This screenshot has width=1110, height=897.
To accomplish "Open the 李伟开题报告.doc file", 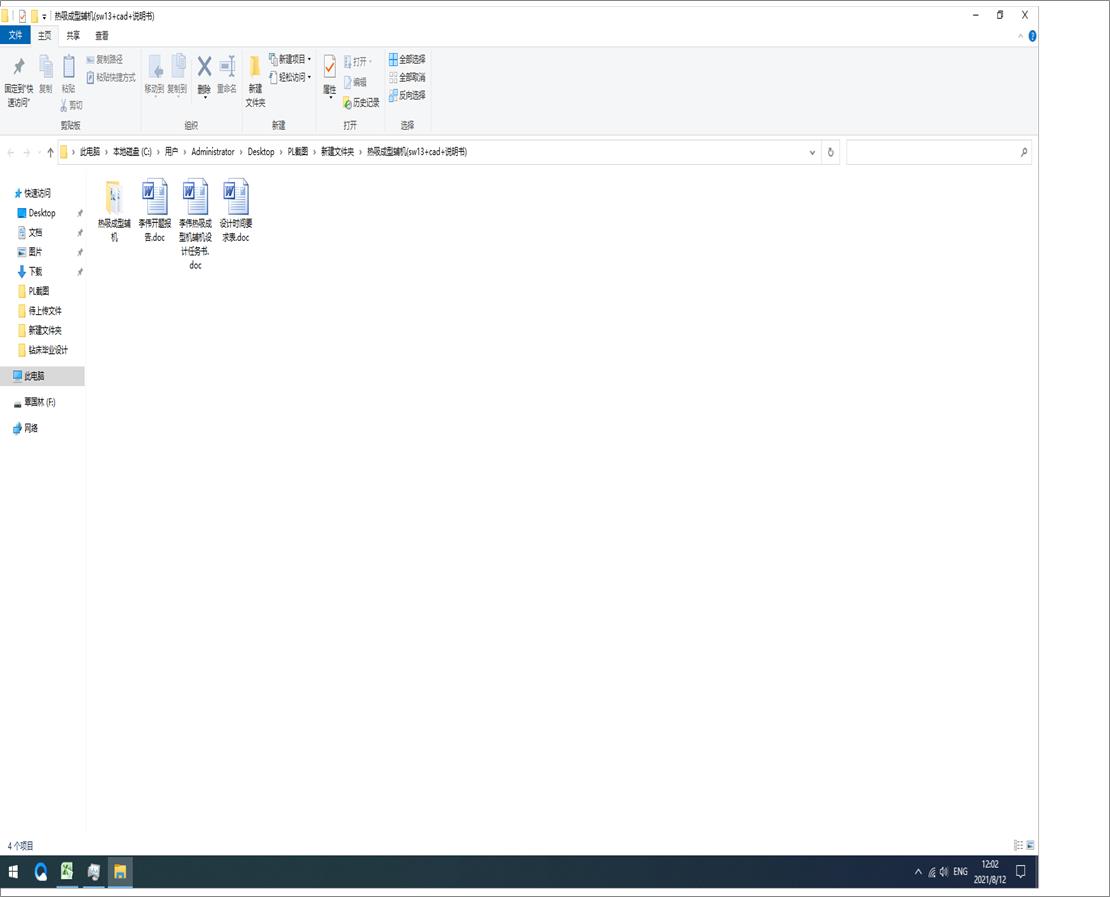I will click(154, 196).
